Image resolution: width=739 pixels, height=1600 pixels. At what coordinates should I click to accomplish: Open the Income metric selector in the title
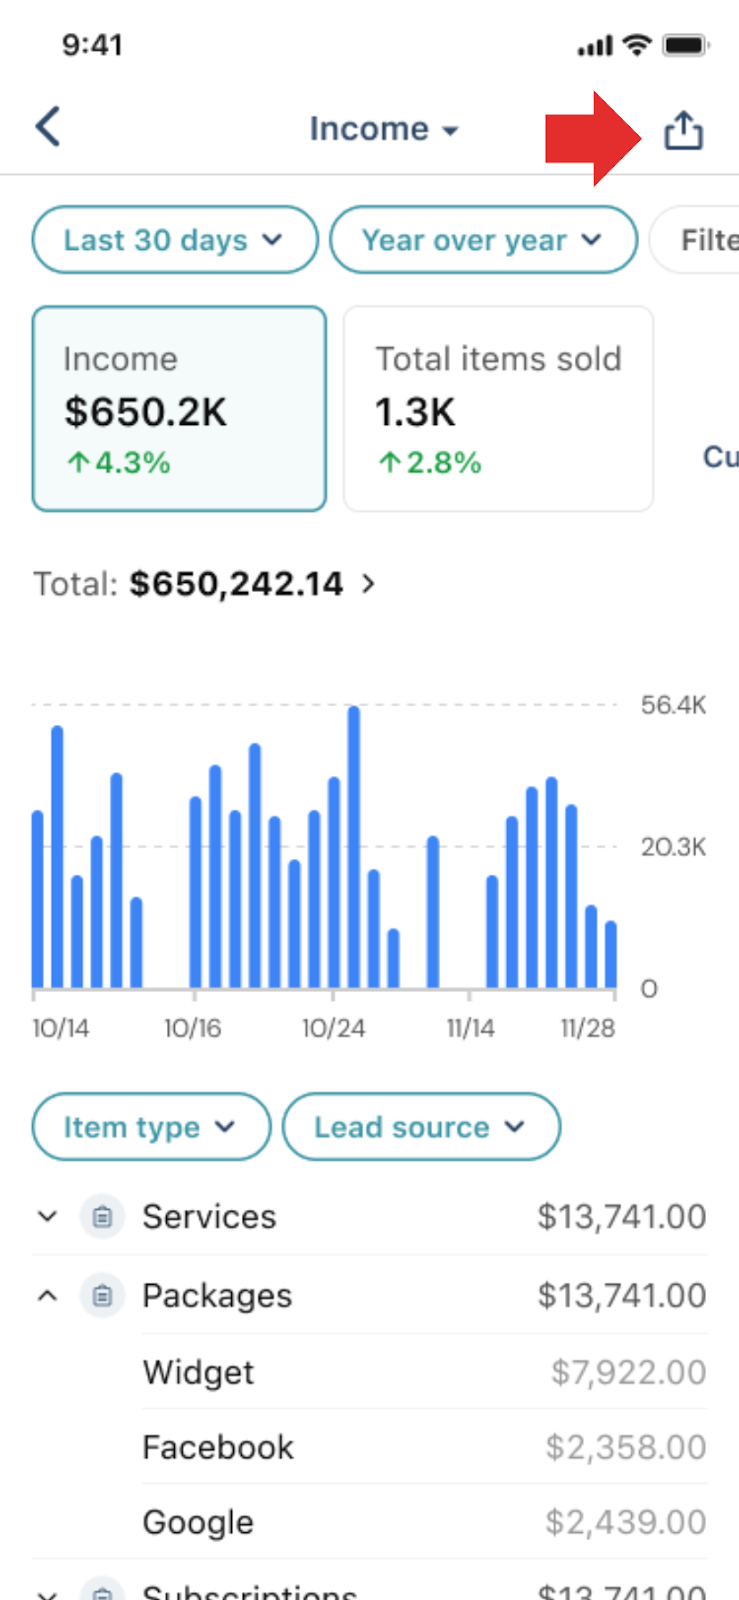pos(384,128)
